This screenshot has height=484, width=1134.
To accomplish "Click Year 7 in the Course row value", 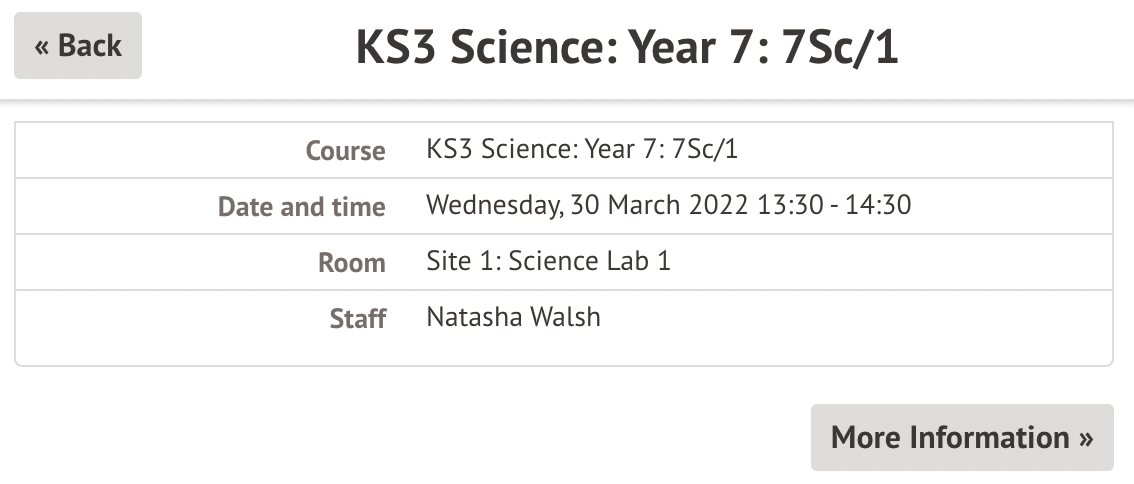I will [x=622, y=150].
